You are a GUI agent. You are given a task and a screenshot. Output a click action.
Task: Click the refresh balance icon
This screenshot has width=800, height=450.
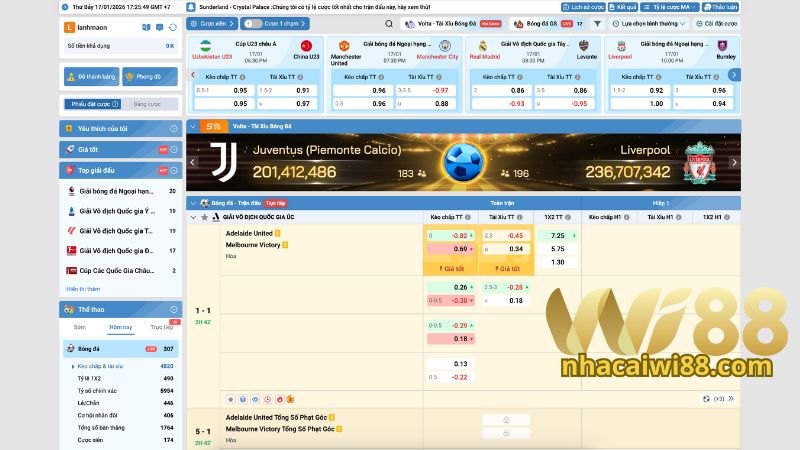tap(171, 26)
